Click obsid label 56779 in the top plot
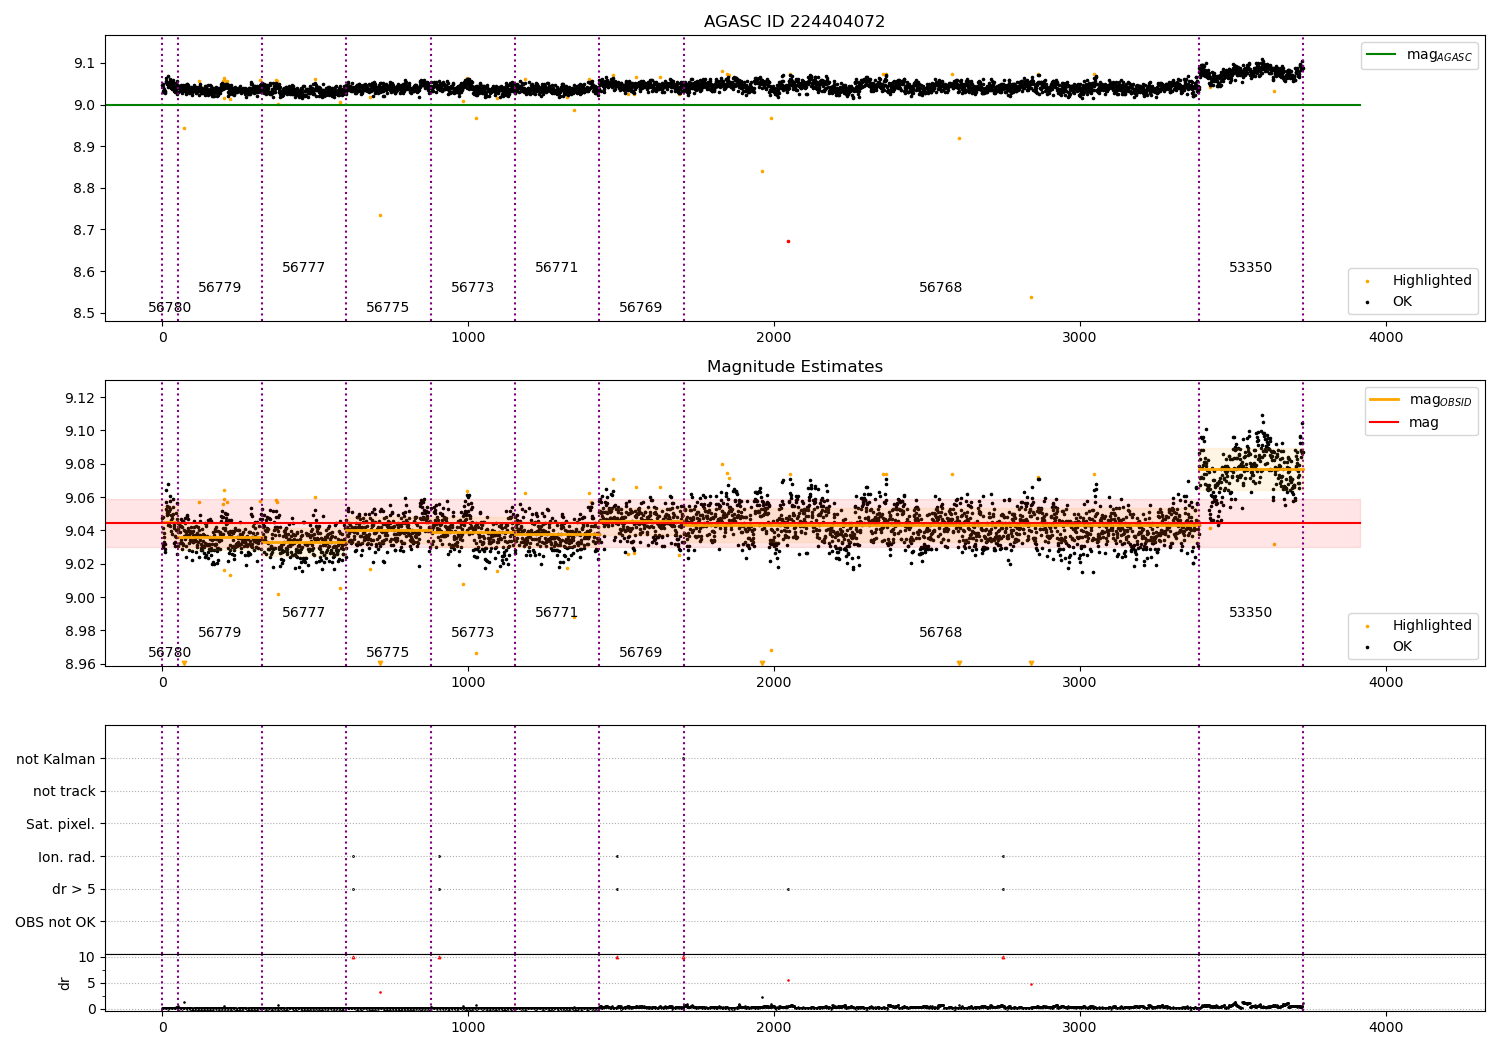 pyautogui.click(x=220, y=288)
